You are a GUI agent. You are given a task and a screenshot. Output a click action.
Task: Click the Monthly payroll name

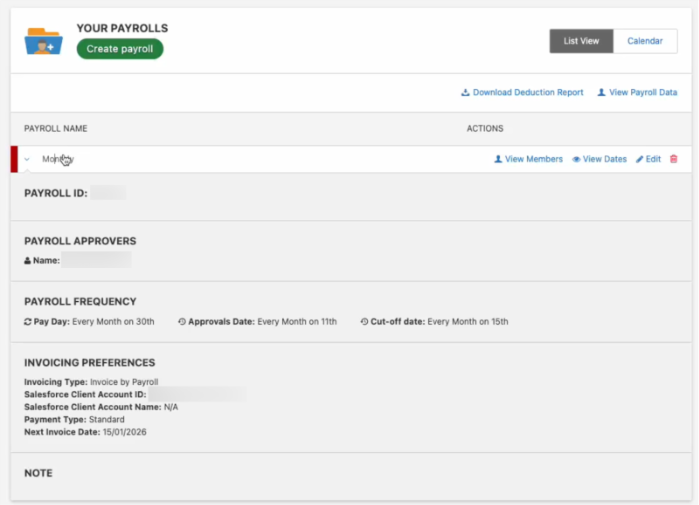(x=58, y=159)
